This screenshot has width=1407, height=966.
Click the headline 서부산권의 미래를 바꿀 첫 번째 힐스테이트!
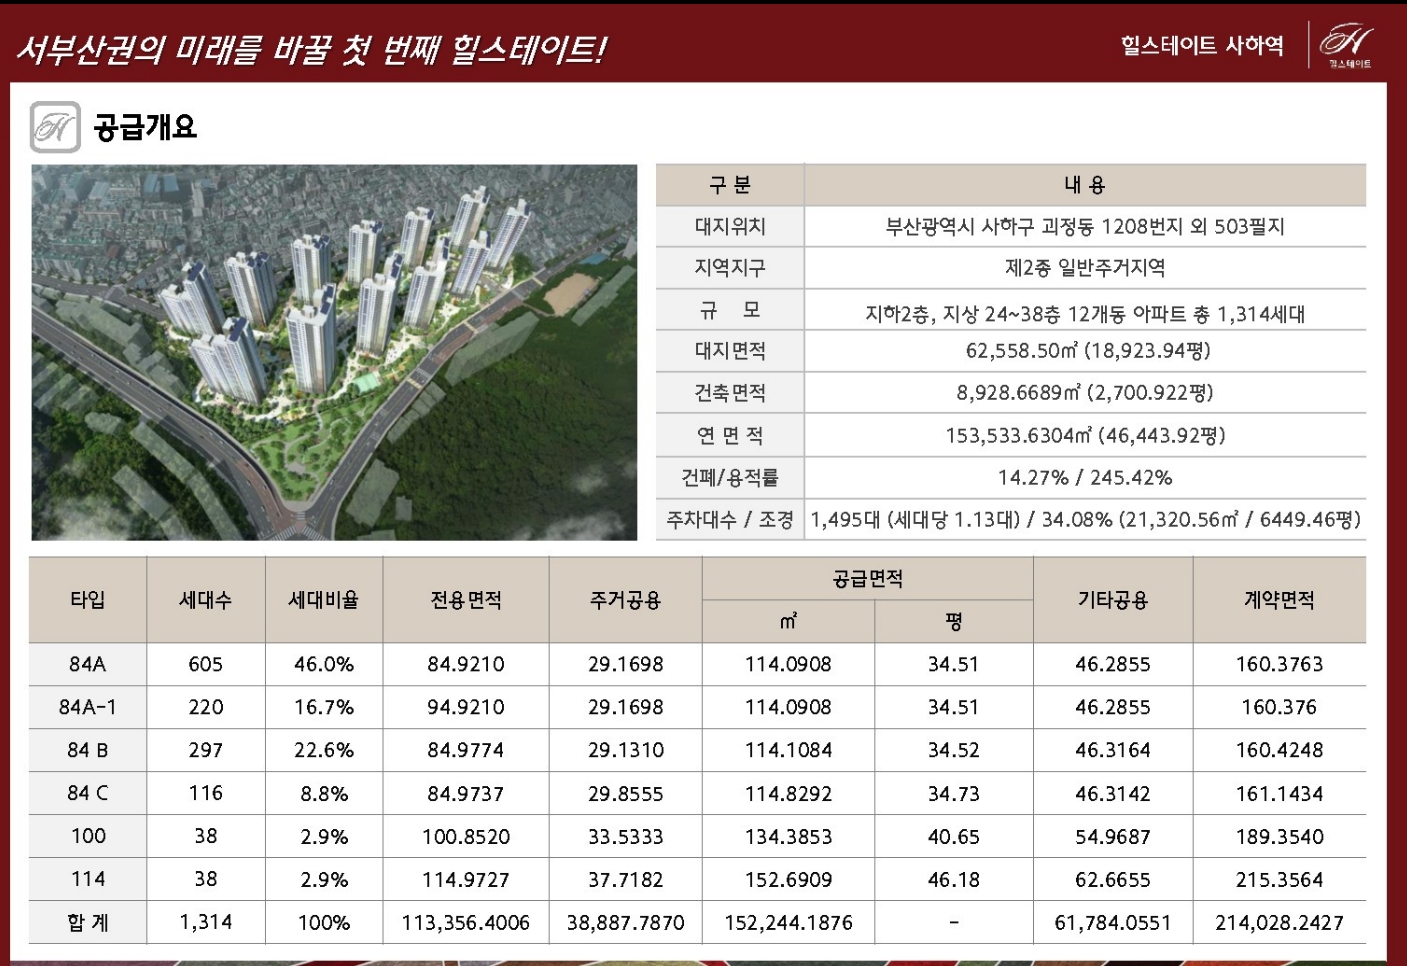(311, 49)
